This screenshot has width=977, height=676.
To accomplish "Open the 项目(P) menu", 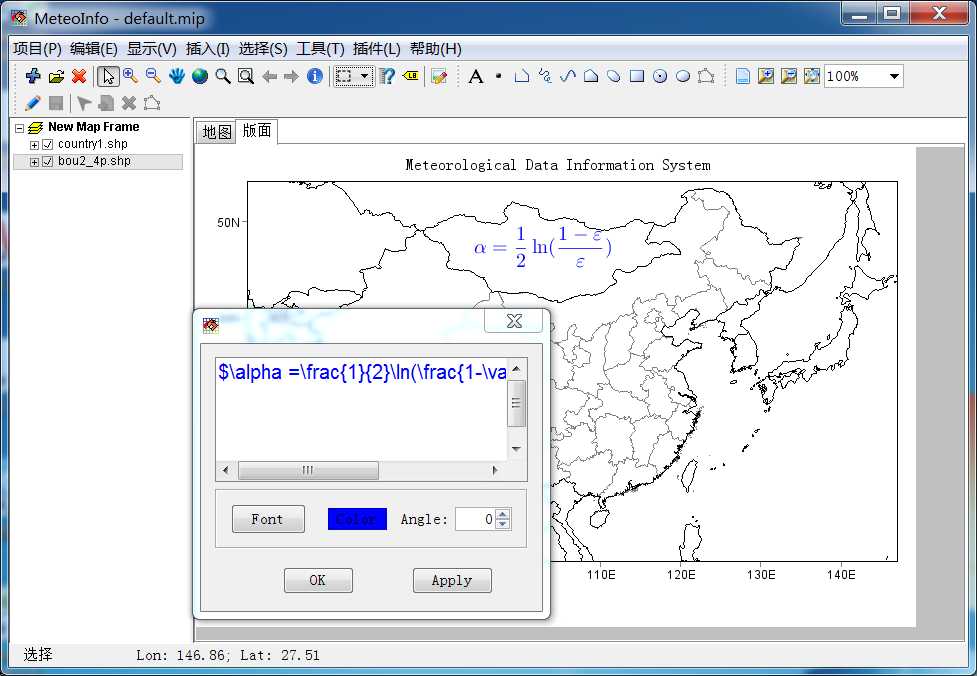I will click(37, 49).
